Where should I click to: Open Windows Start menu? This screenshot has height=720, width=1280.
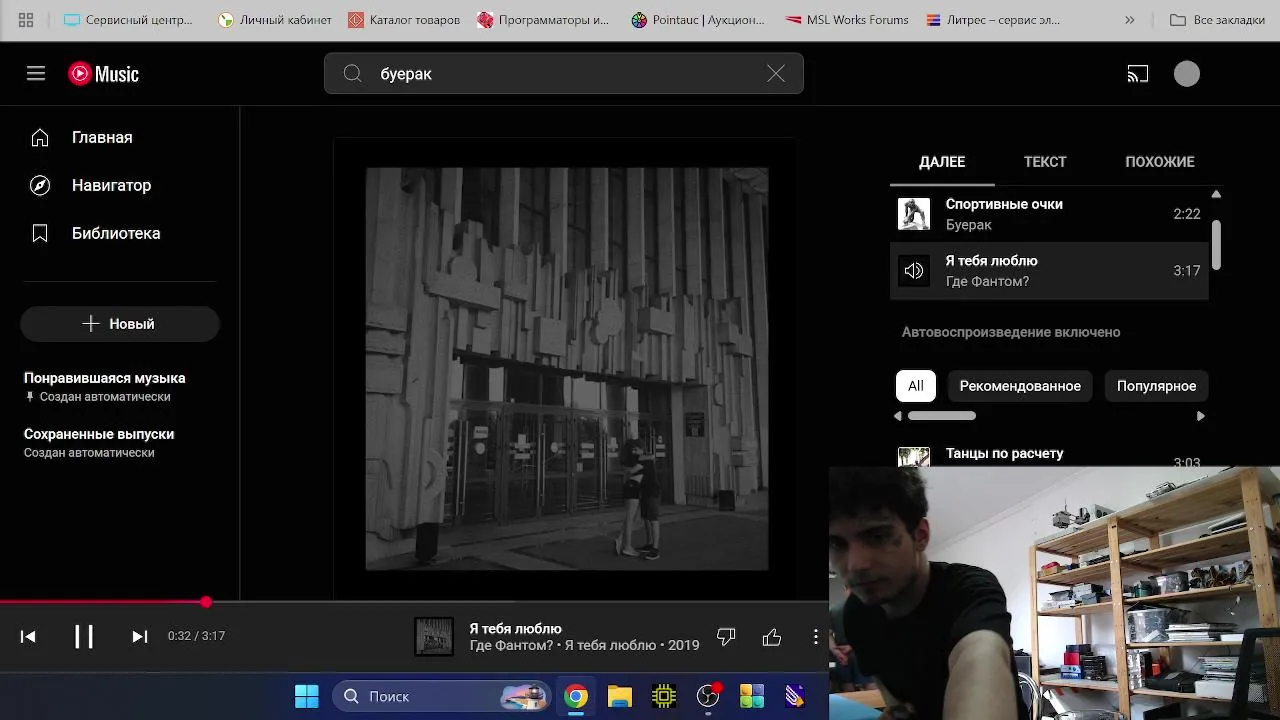pos(307,696)
